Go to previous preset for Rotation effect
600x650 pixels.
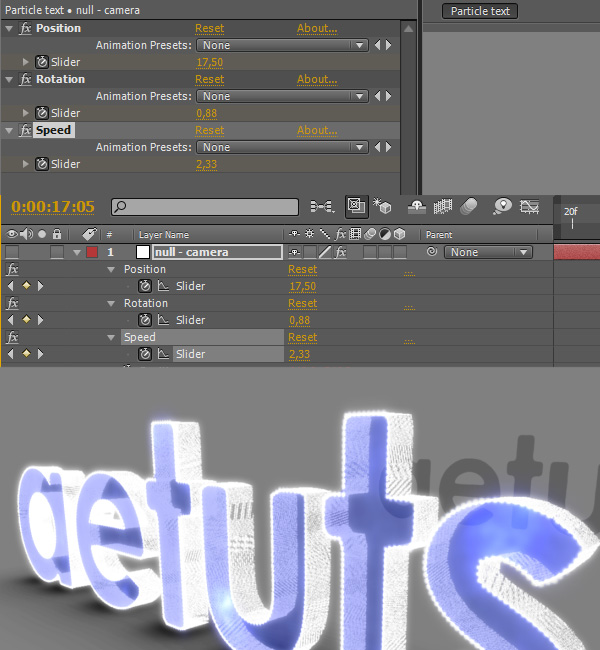pos(377,96)
